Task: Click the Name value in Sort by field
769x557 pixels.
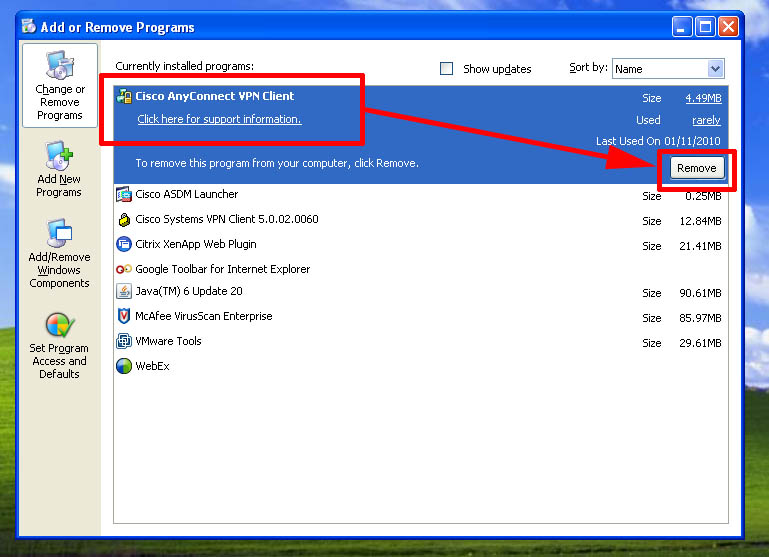Action: click(629, 69)
